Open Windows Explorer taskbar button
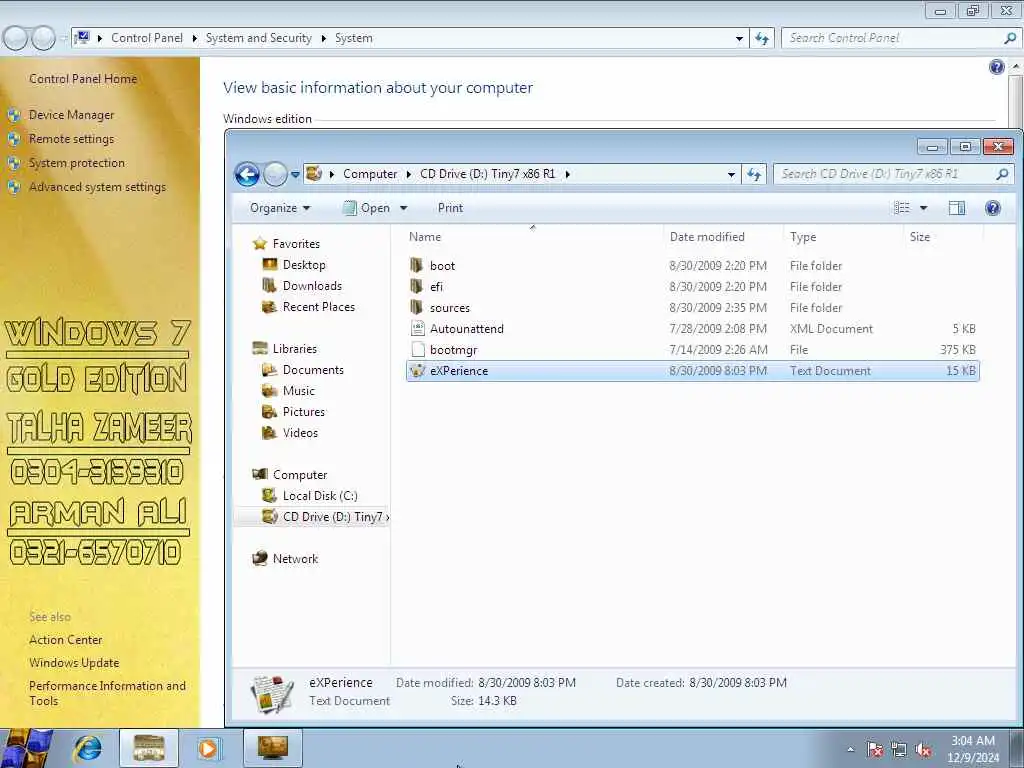This screenshot has height=768, width=1024. [x=149, y=748]
